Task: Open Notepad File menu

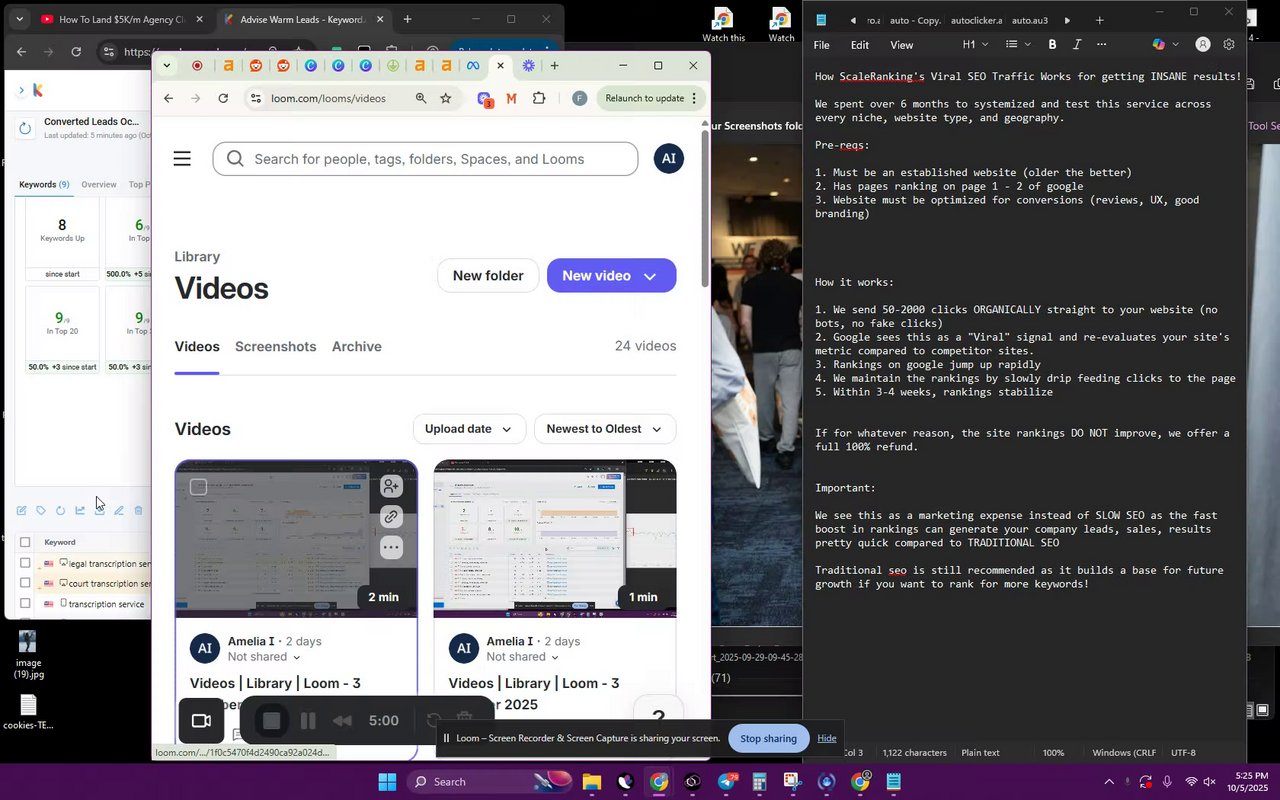Action: coord(821,45)
